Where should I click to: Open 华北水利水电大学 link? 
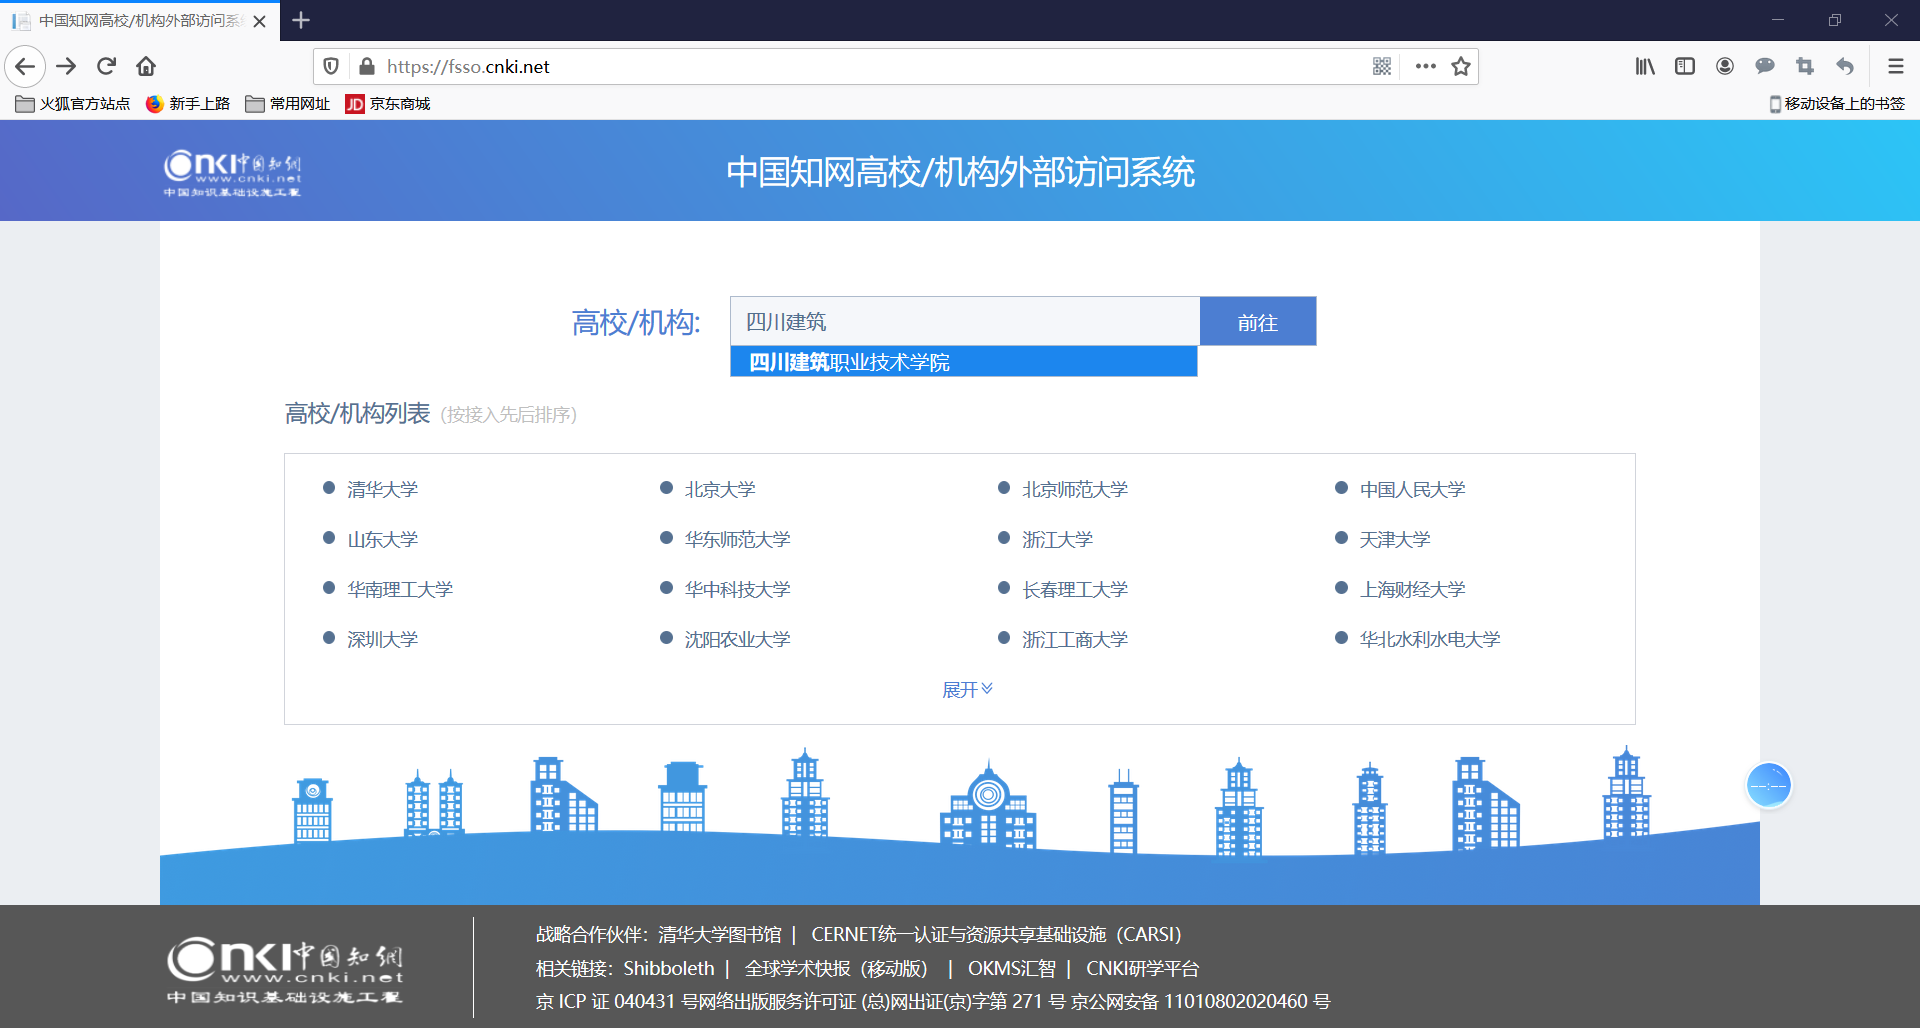[x=1430, y=639]
